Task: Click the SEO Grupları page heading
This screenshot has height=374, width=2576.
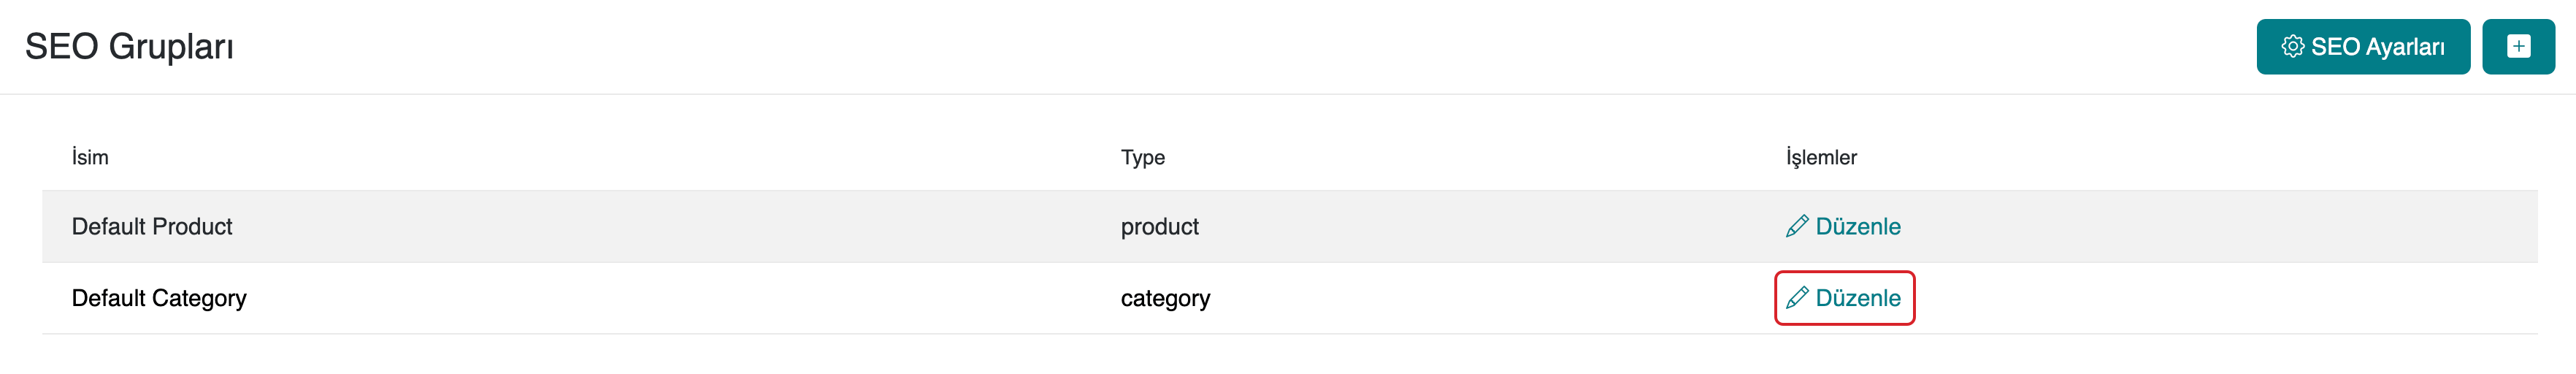Action: (x=129, y=46)
